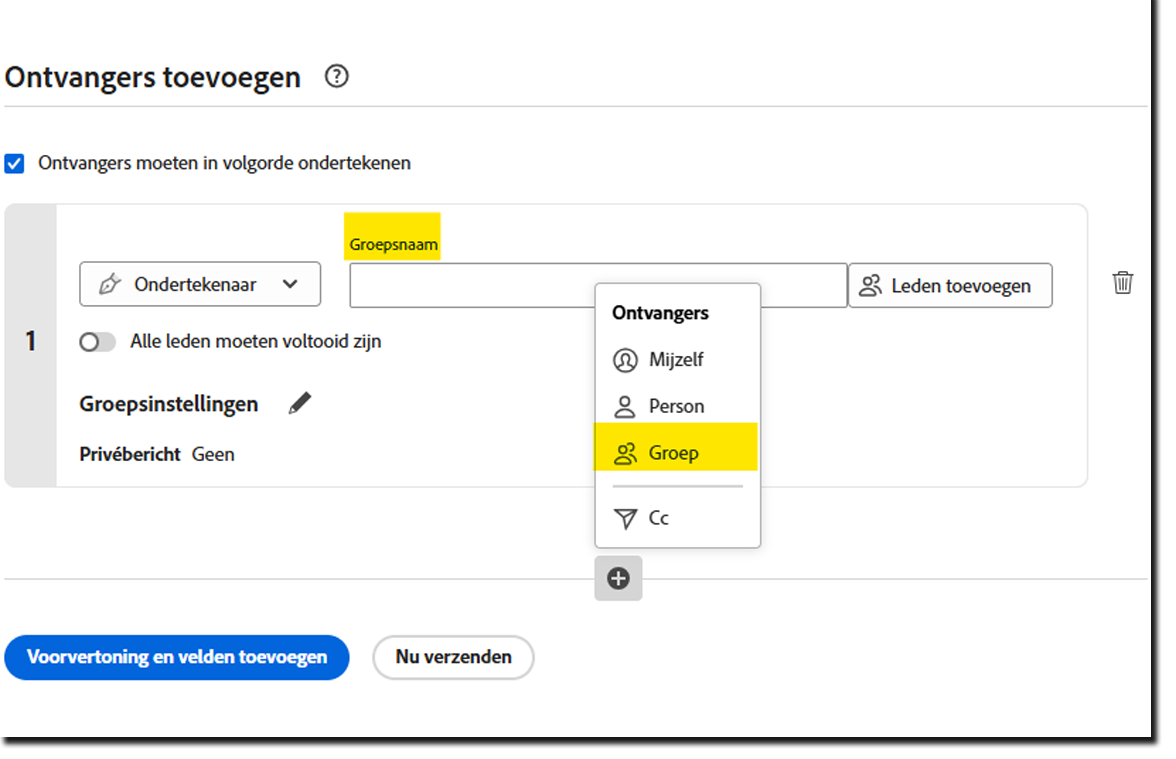Edit Groepsinstellingen with the pencil icon
Screen dimensions: 1176x759
[300, 402]
